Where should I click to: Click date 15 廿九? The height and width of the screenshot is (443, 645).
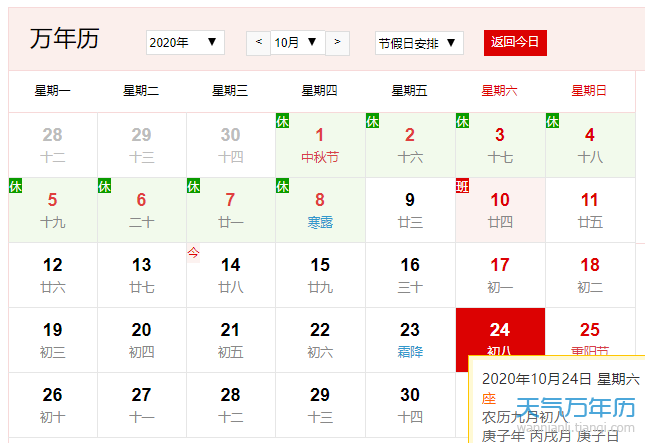pyautogui.click(x=320, y=275)
